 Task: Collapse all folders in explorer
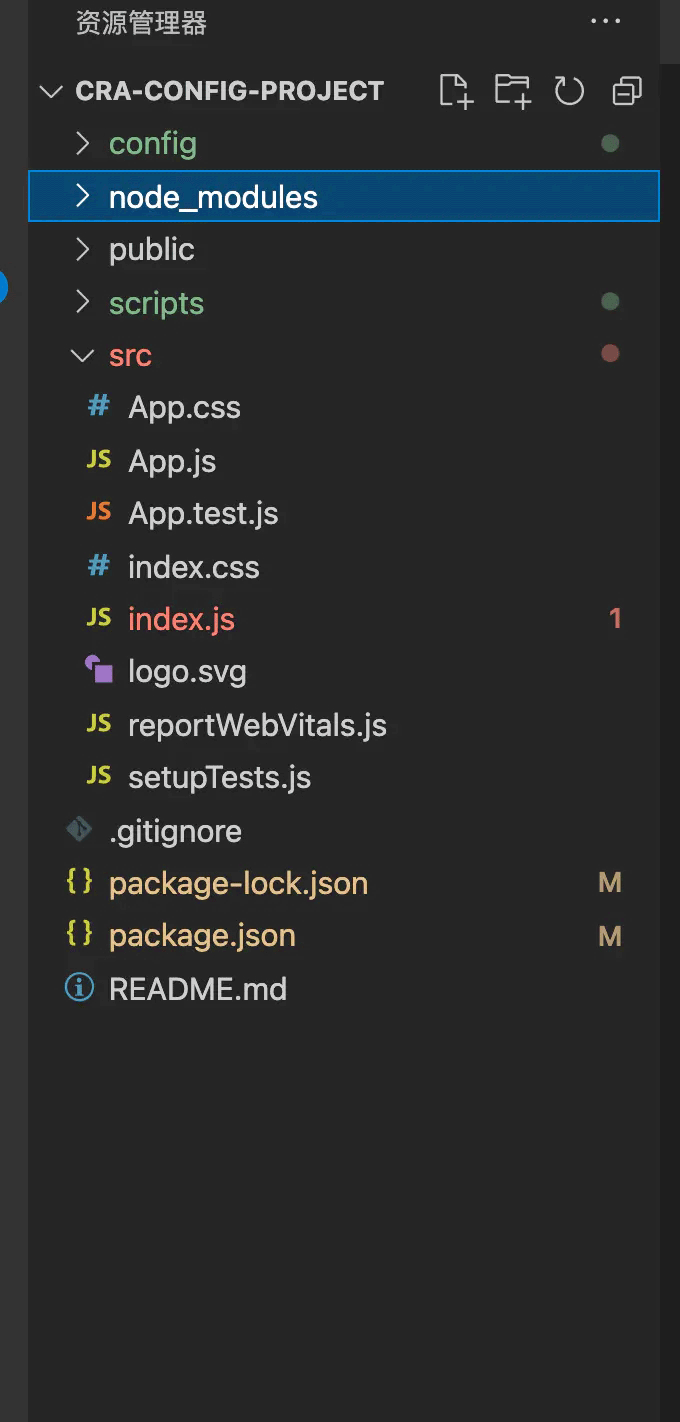(x=627, y=91)
